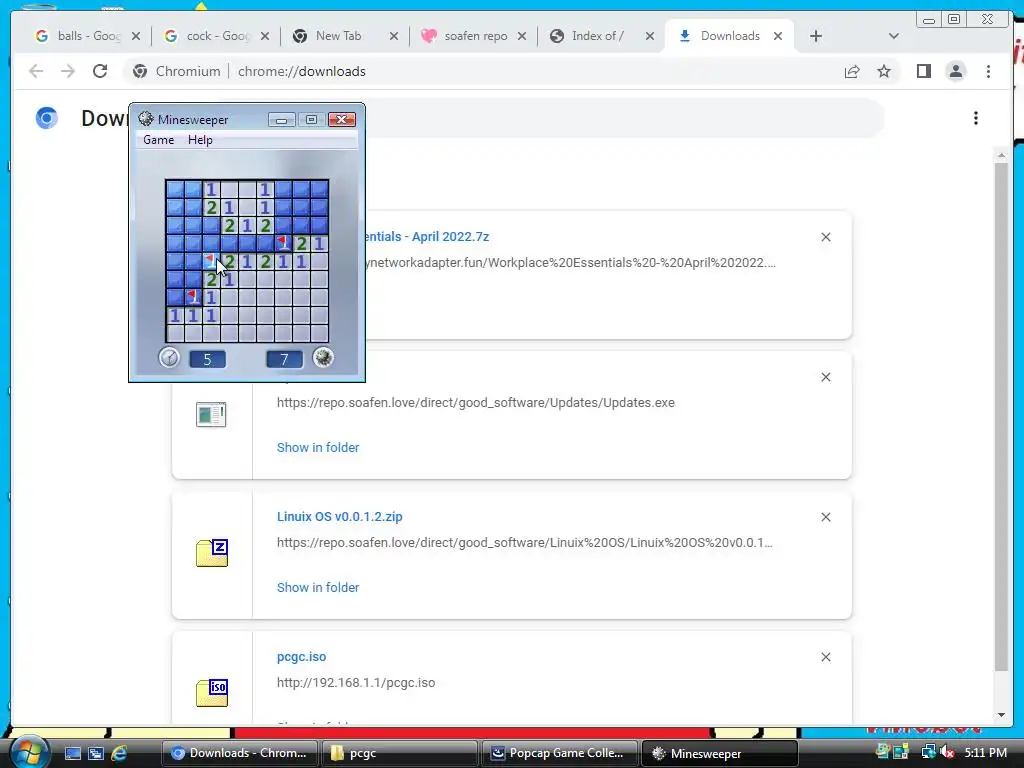Activate the Popcap Game Collection taskbar button
Viewport: 1024px width, 768px height.
point(559,753)
